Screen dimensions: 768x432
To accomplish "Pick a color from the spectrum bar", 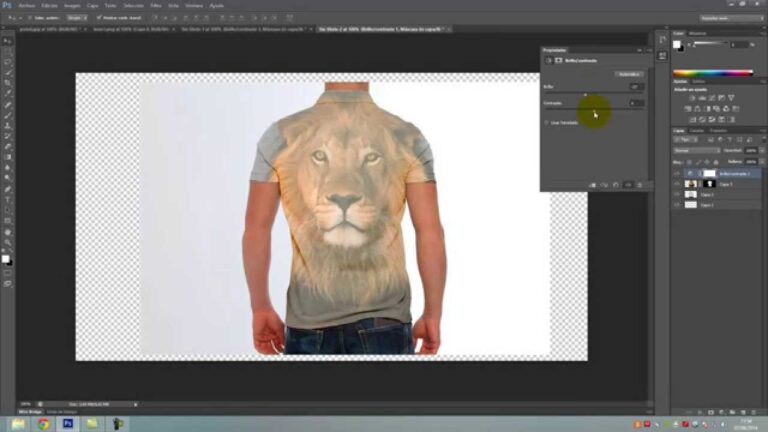I will [713, 73].
